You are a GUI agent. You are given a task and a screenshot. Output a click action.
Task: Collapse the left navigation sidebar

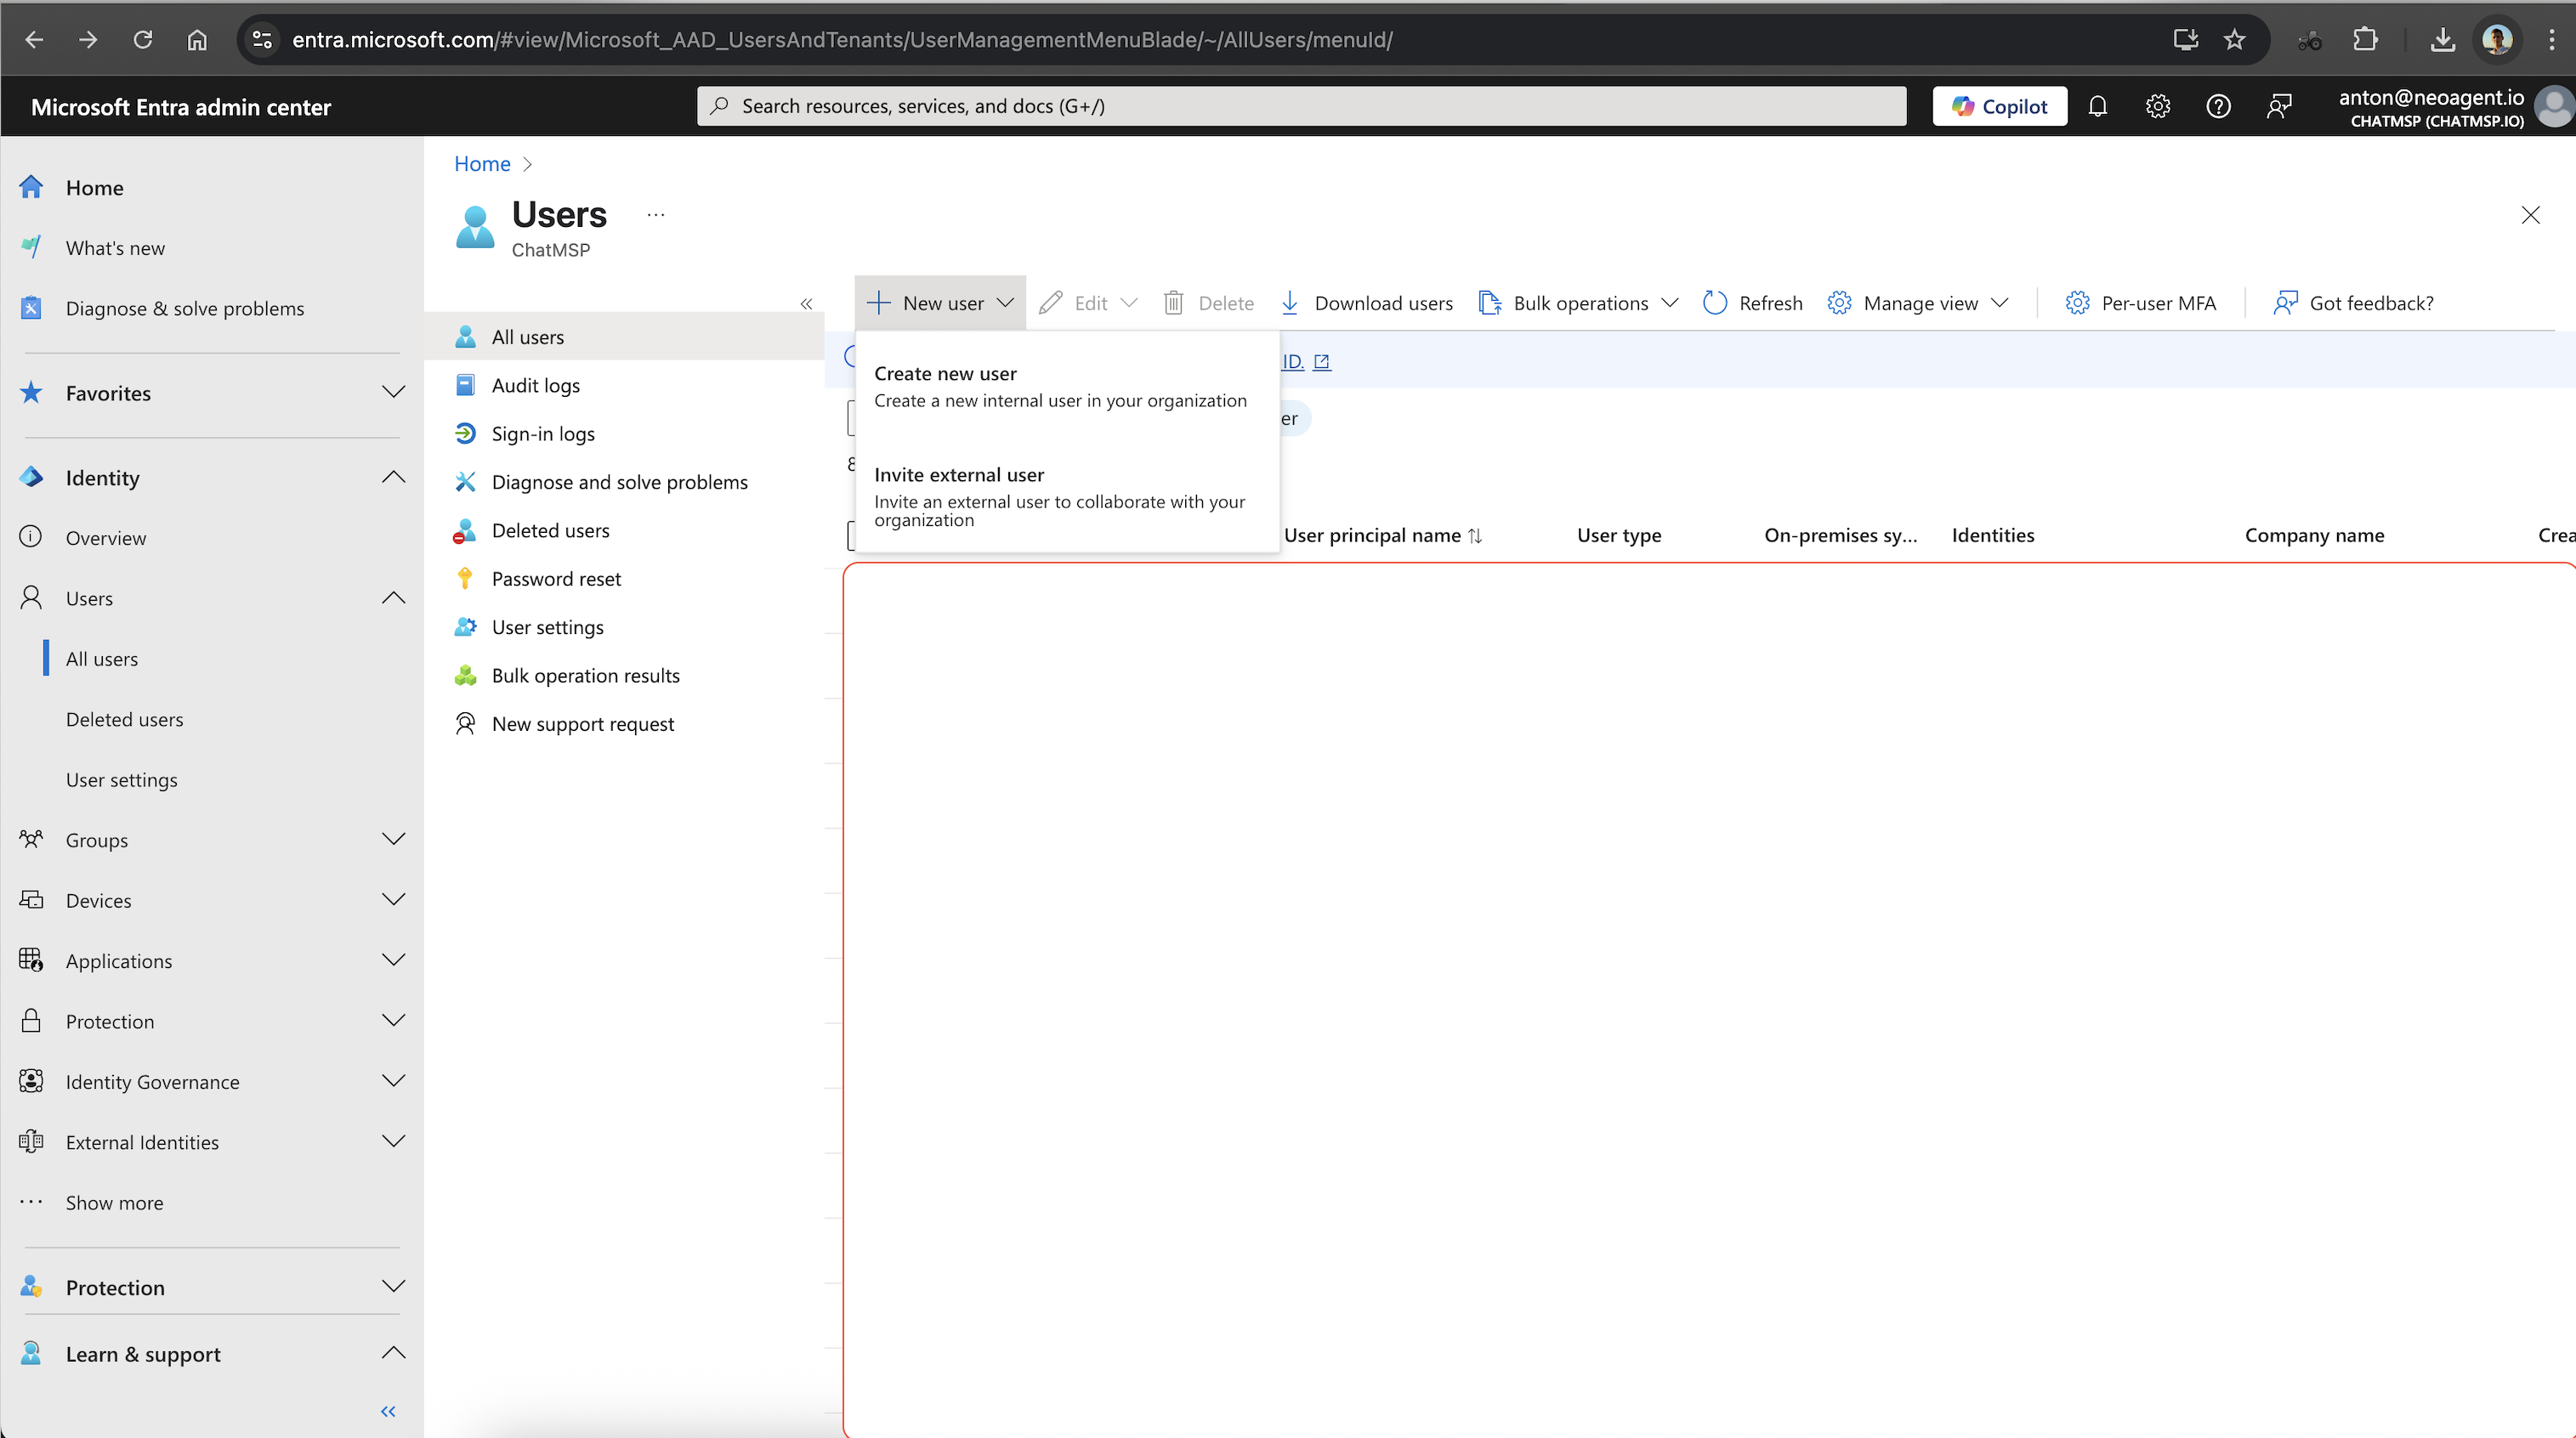(x=388, y=1411)
